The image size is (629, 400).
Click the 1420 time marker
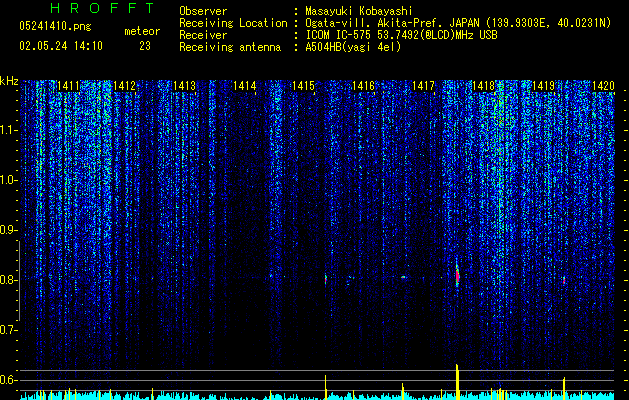(603, 86)
